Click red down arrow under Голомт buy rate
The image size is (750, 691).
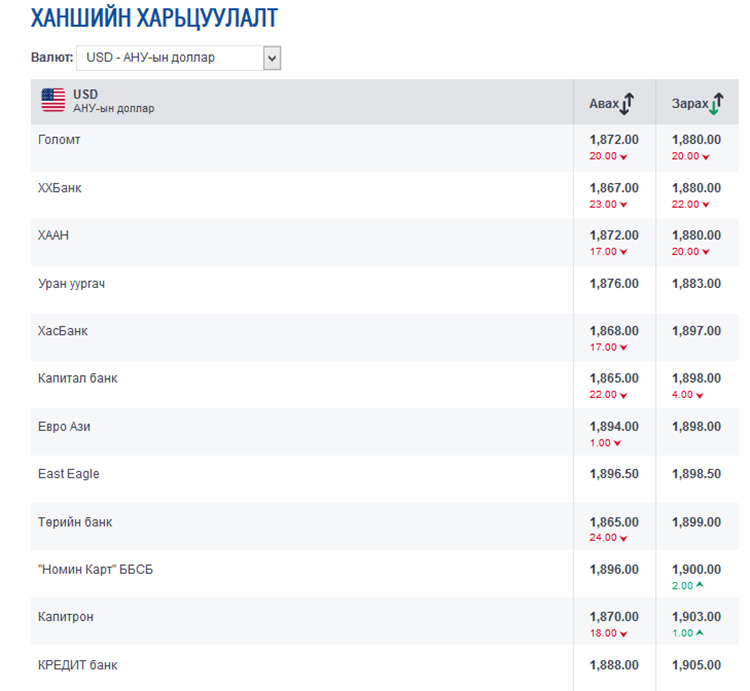[x=623, y=157]
